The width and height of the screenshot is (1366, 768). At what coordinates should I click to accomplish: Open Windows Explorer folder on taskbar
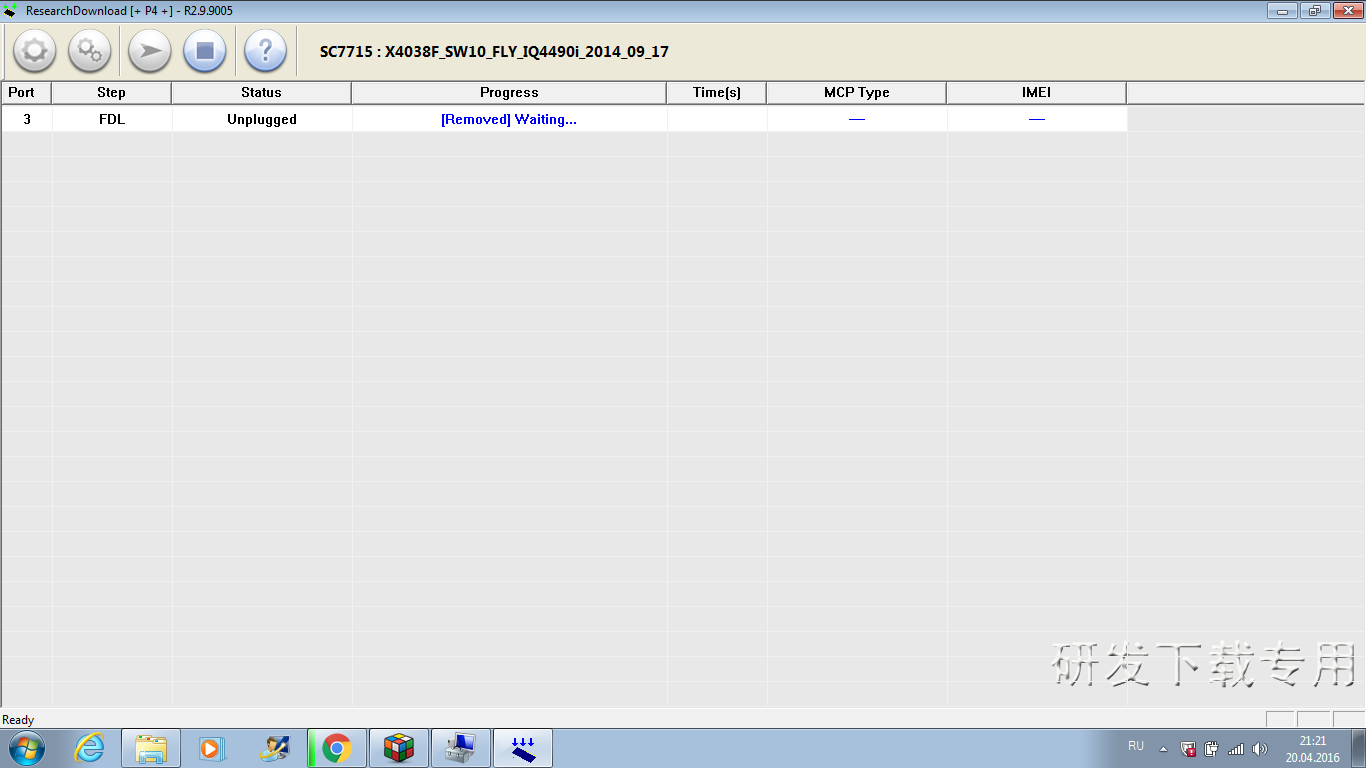pos(151,748)
